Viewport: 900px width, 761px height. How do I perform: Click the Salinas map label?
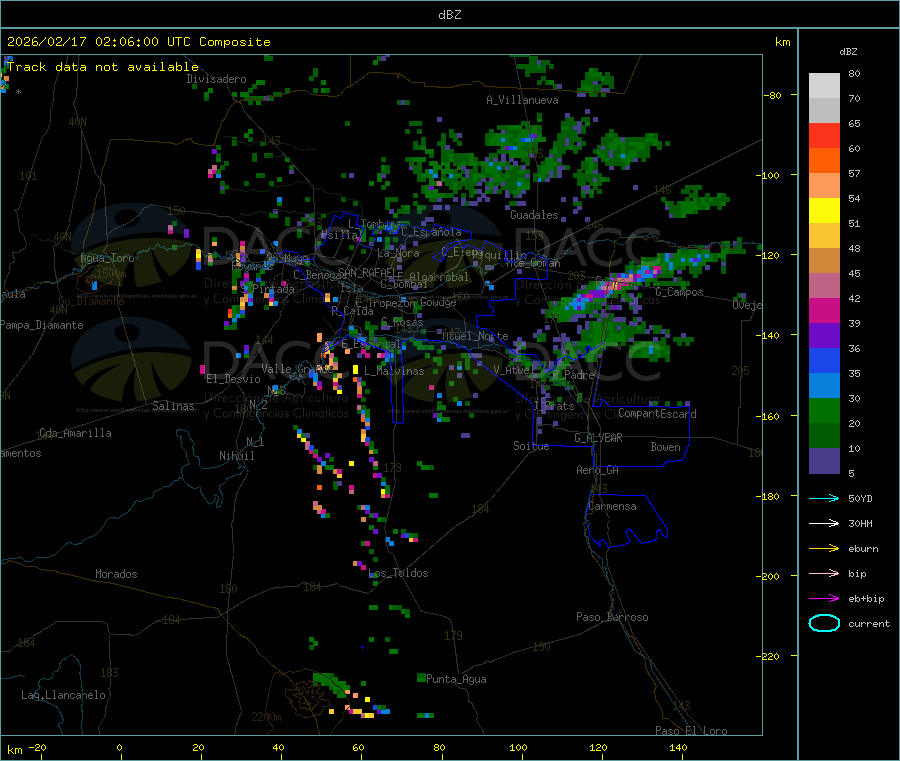tap(173, 406)
